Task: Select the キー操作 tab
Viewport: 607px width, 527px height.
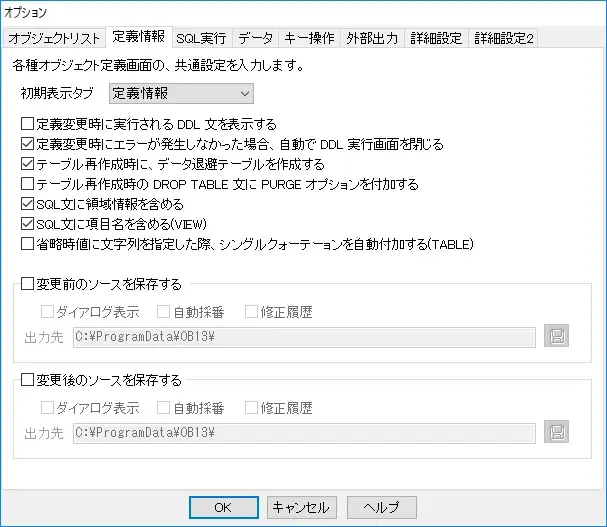Action: (308, 39)
